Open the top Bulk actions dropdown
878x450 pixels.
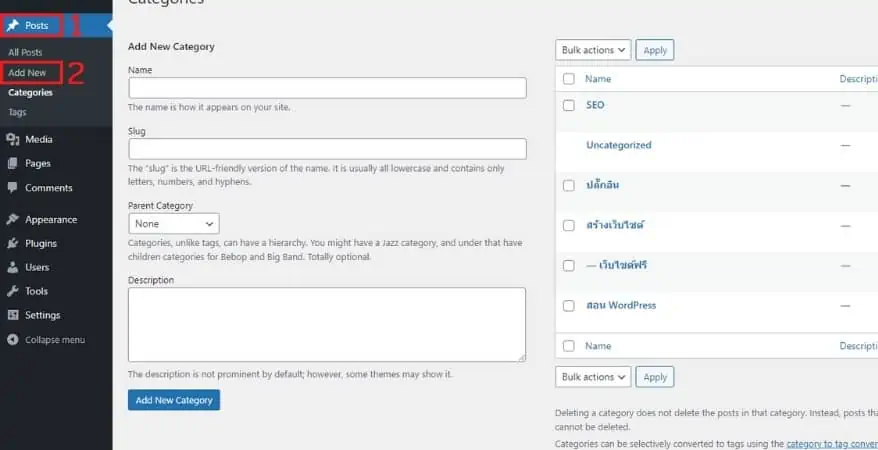click(593, 50)
